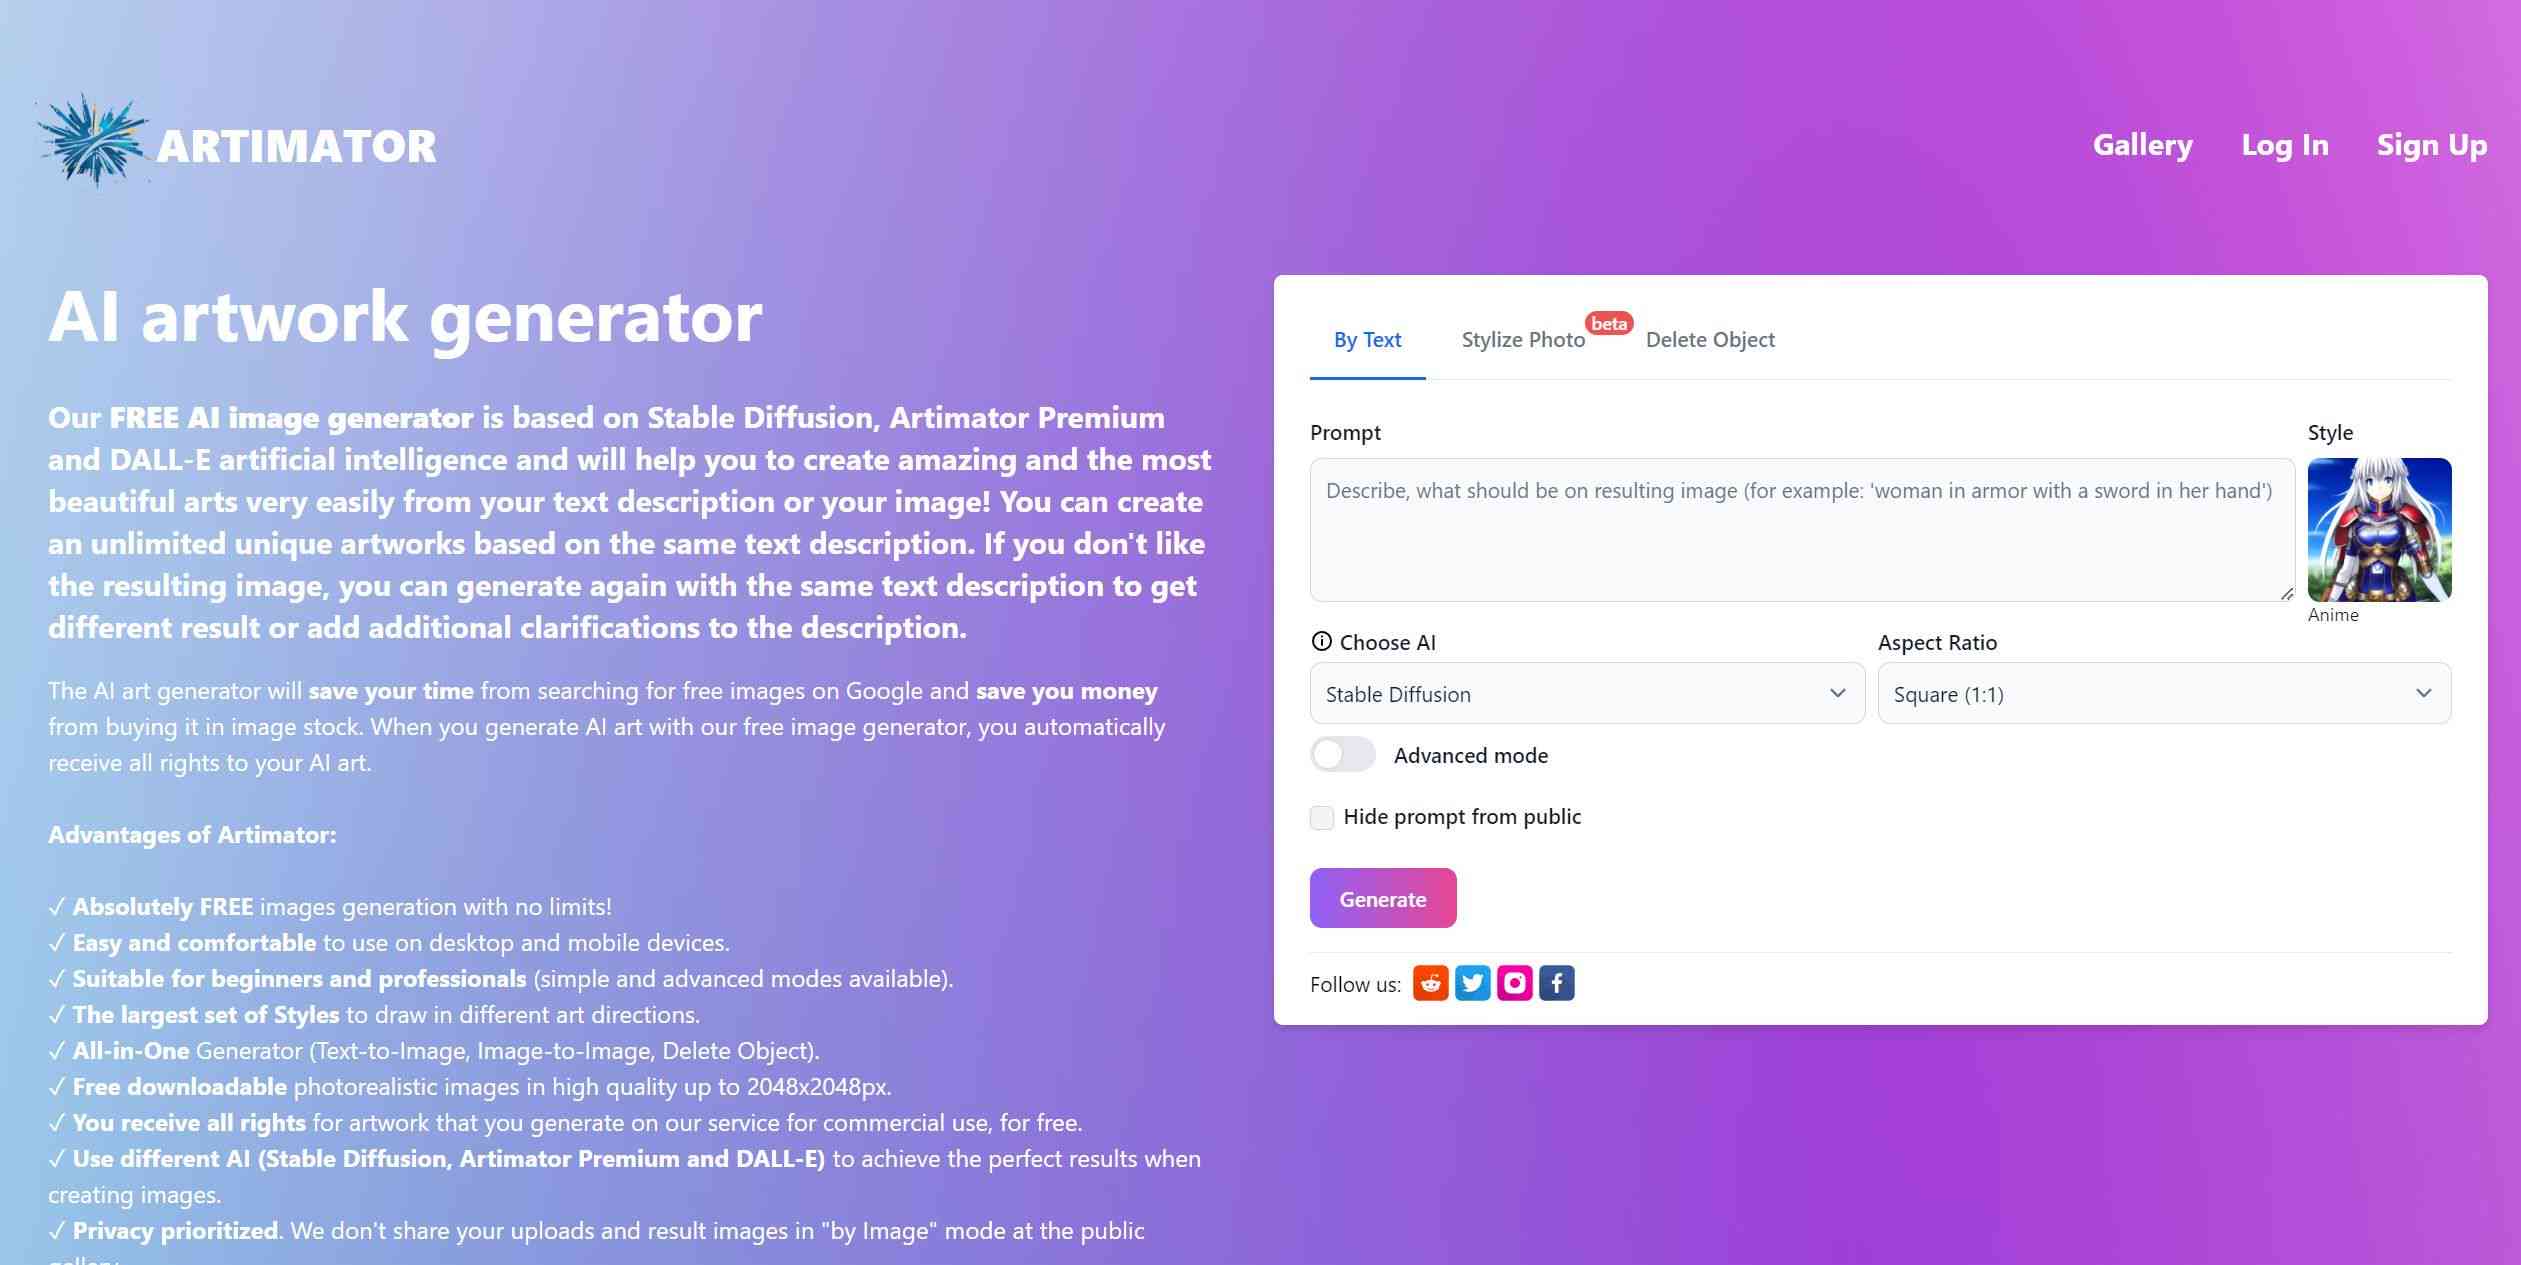Image resolution: width=2521 pixels, height=1265 pixels.
Task: Click the Reddit social media icon
Action: 1431,983
